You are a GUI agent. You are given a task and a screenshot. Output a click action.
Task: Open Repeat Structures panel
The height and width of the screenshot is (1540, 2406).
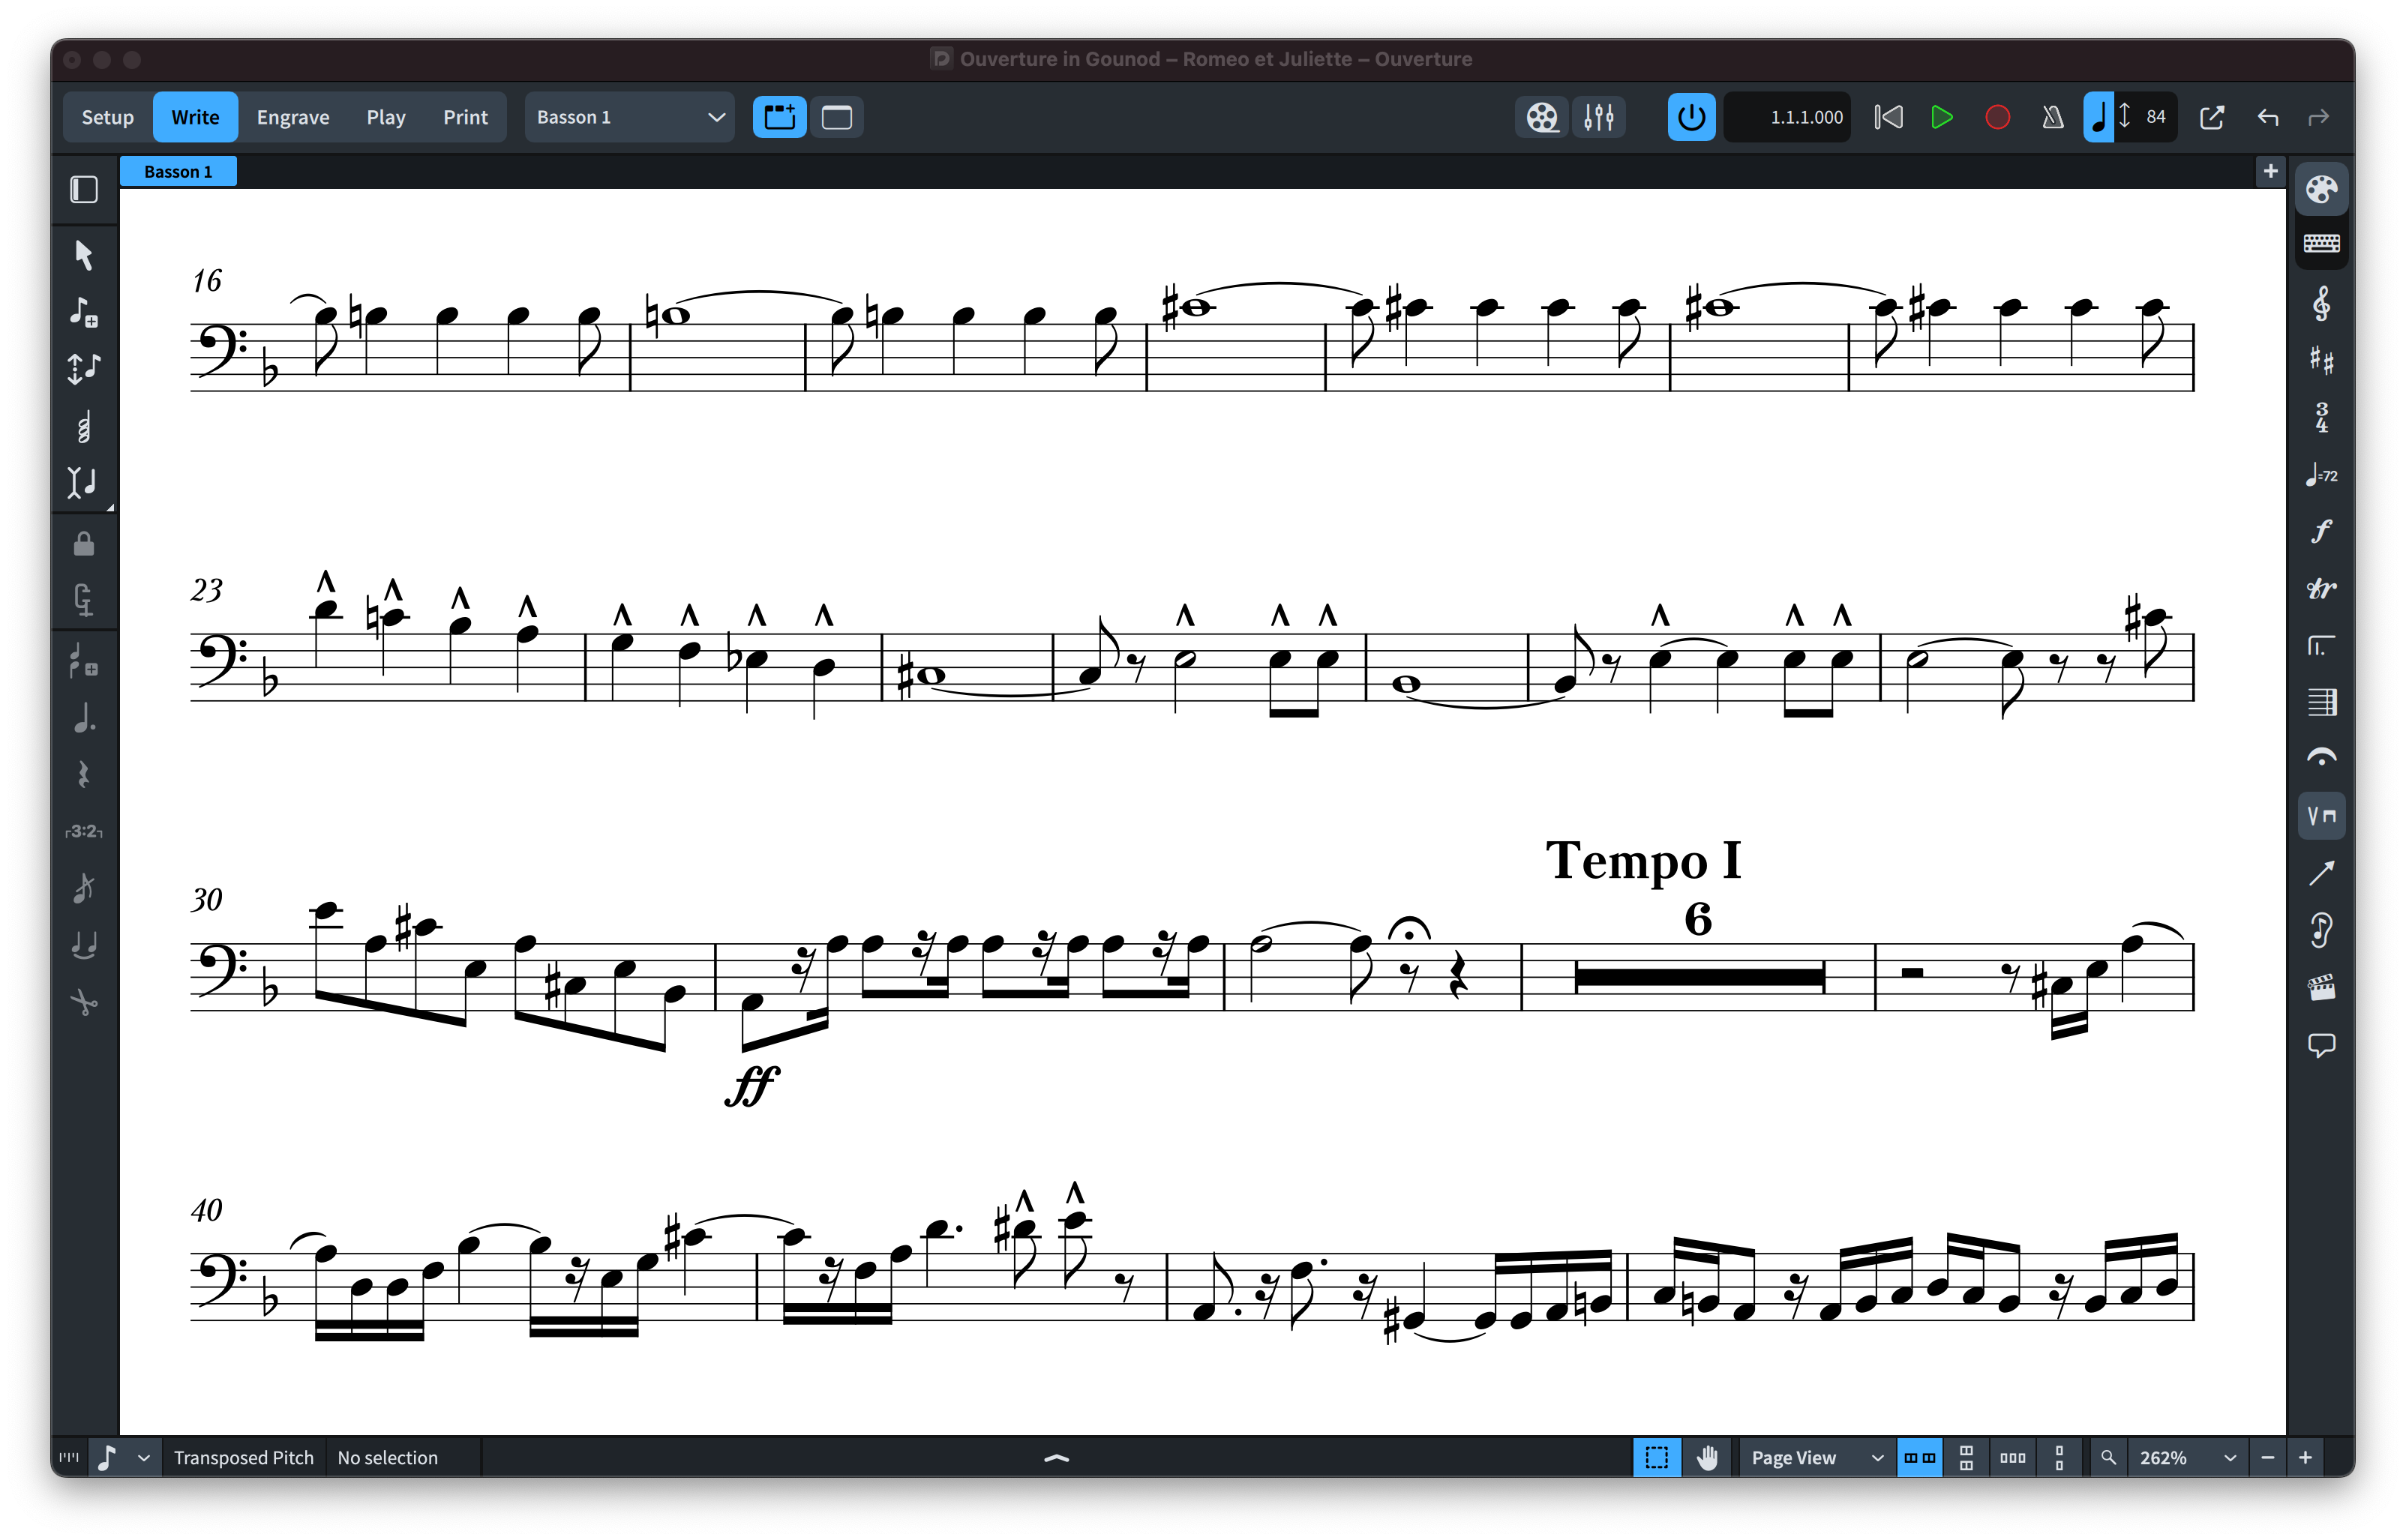(2321, 645)
